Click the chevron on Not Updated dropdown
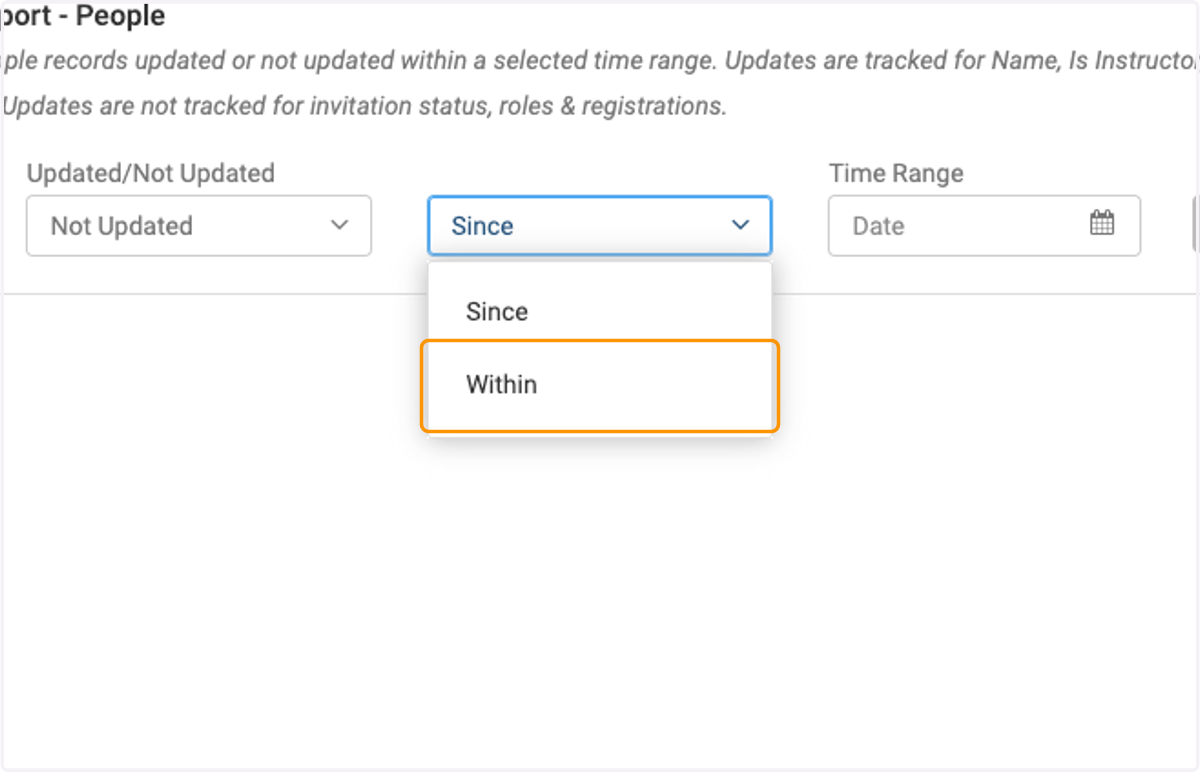The height and width of the screenshot is (772, 1200). click(x=339, y=225)
